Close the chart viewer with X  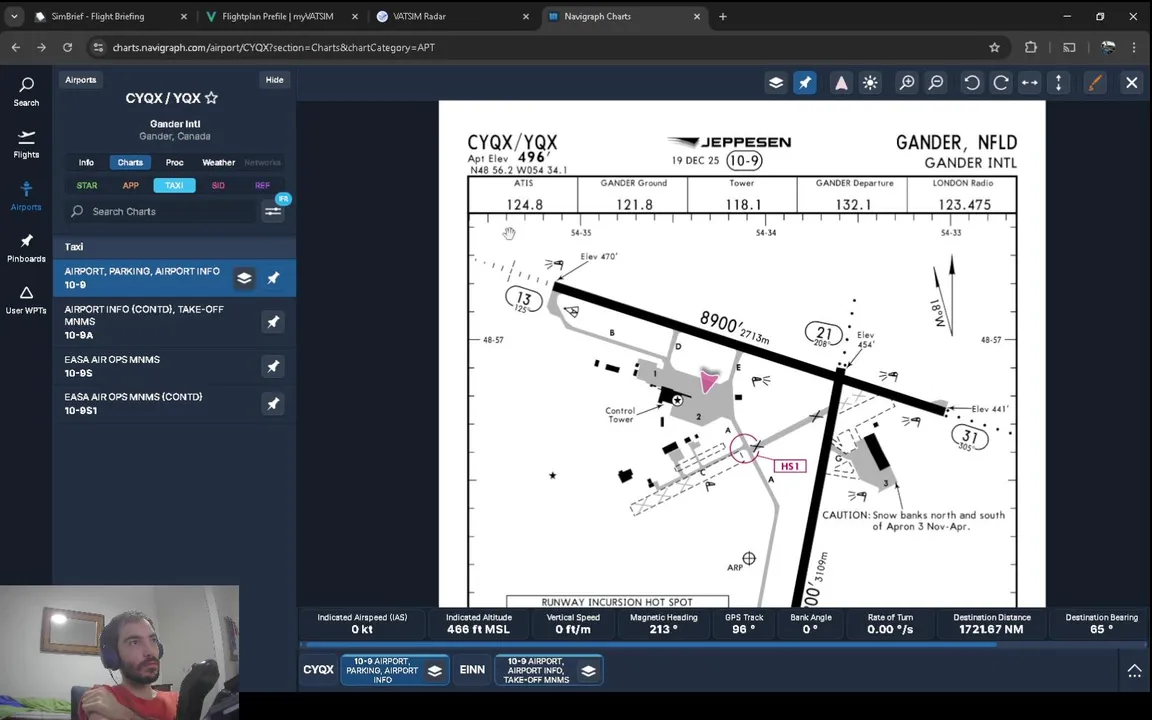(1131, 83)
